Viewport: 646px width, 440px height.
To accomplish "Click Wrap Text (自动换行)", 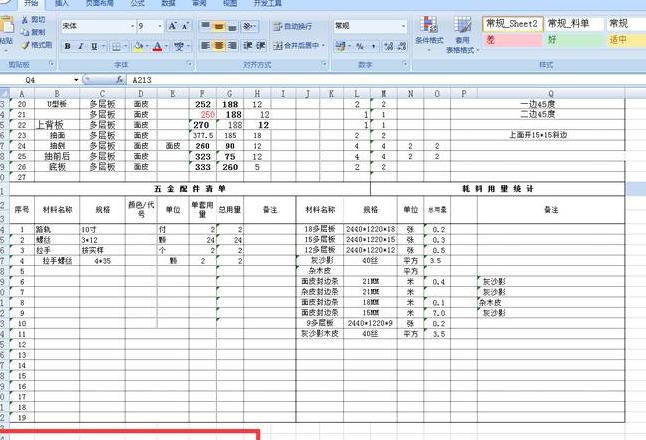I will click(x=292, y=26).
